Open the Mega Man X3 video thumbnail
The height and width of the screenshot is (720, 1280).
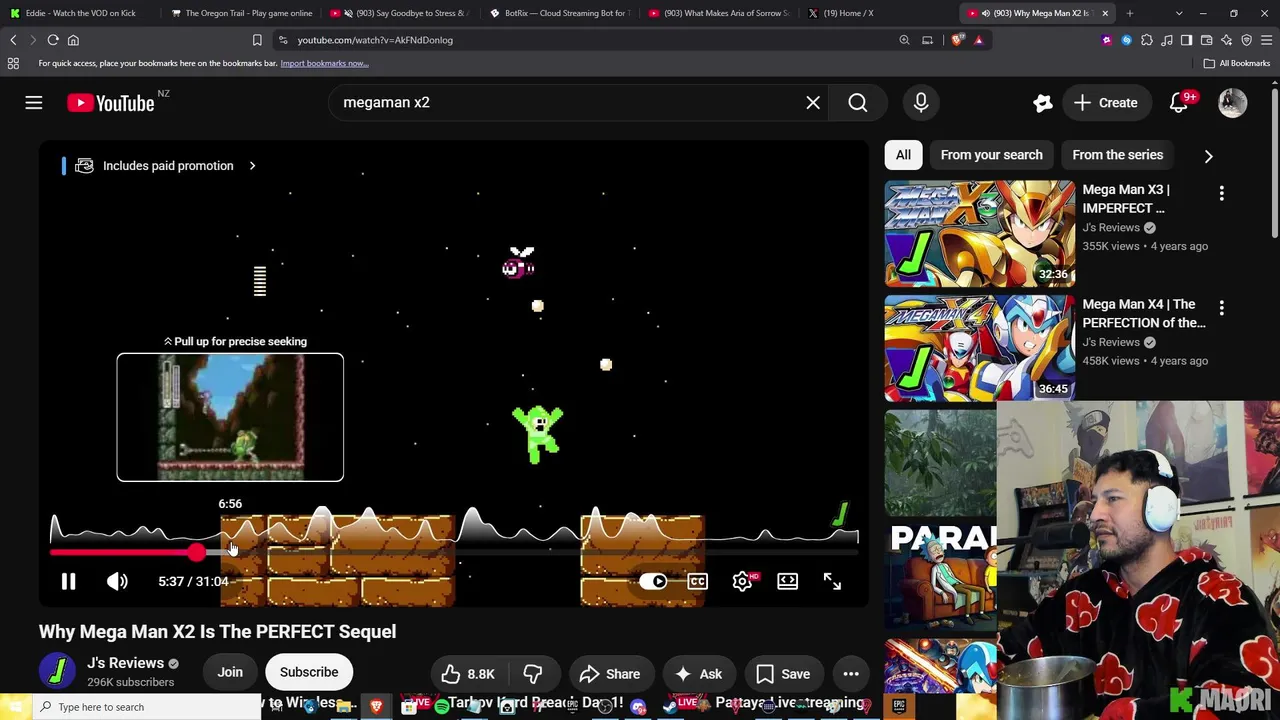pyautogui.click(x=980, y=234)
